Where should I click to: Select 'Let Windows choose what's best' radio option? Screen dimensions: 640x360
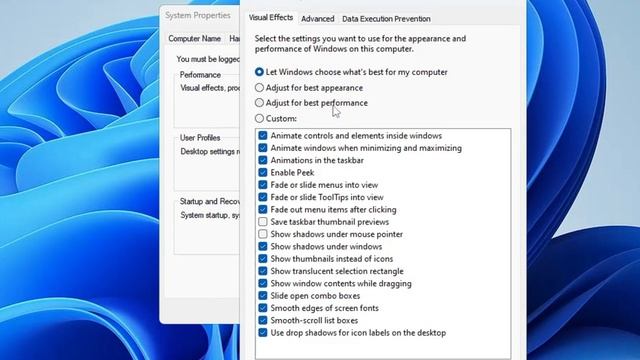click(x=259, y=72)
